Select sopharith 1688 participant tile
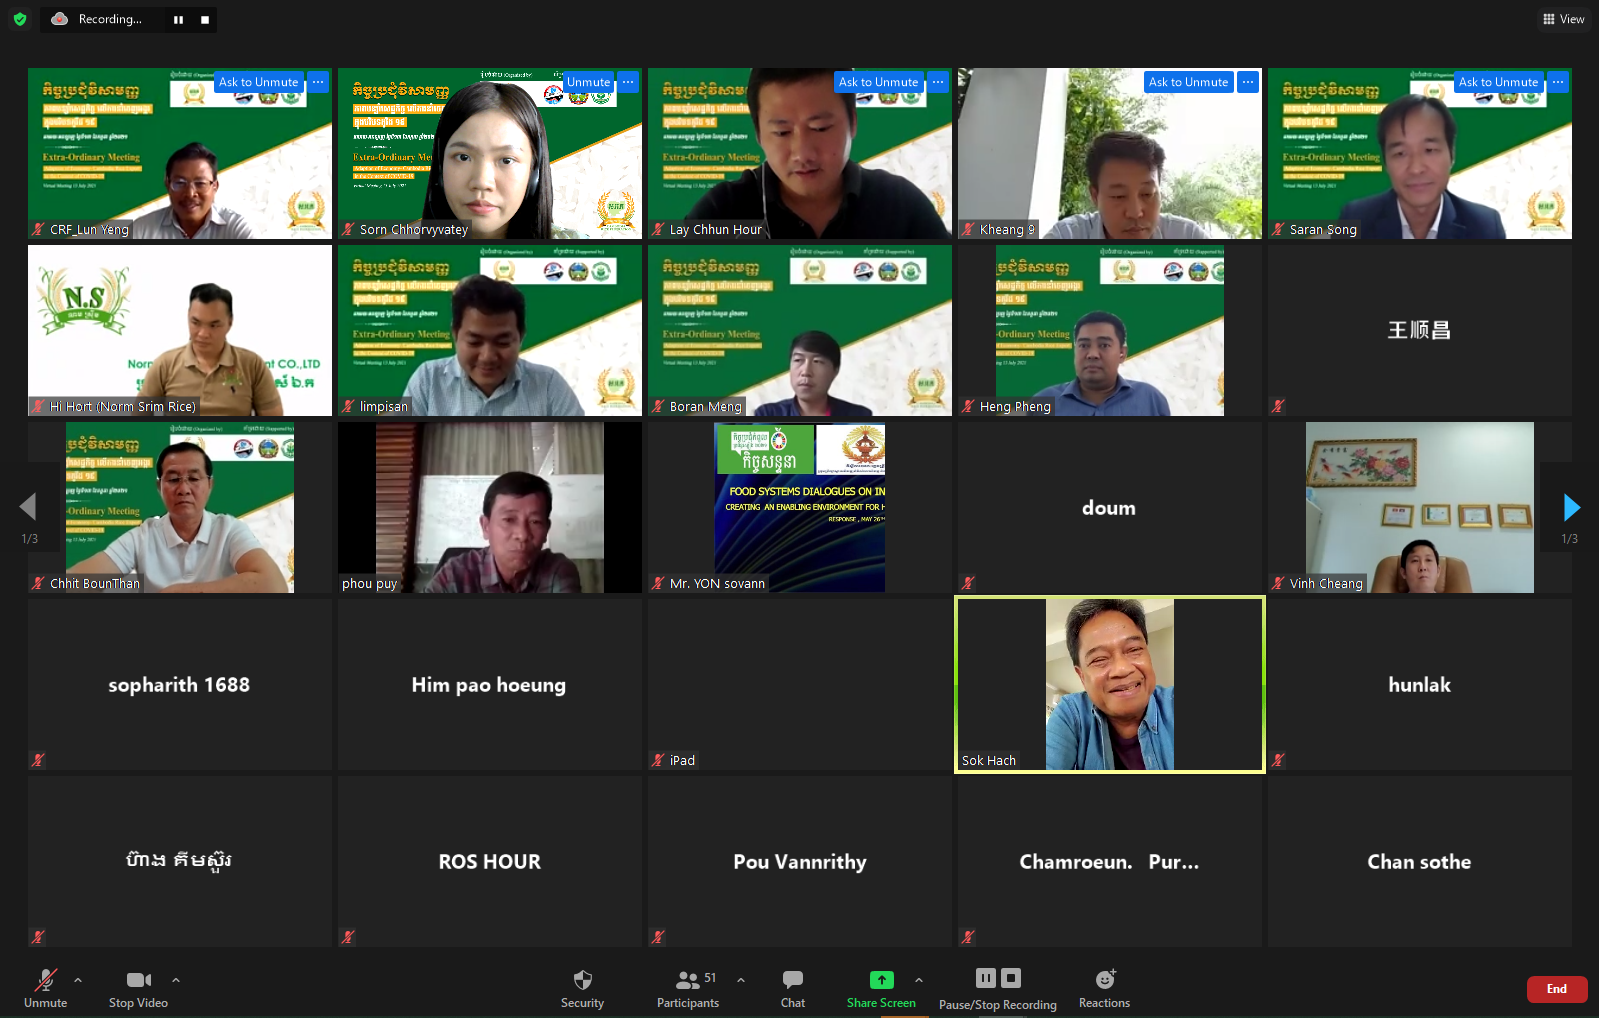The width and height of the screenshot is (1599, 1018). click(x=180, y=684)
